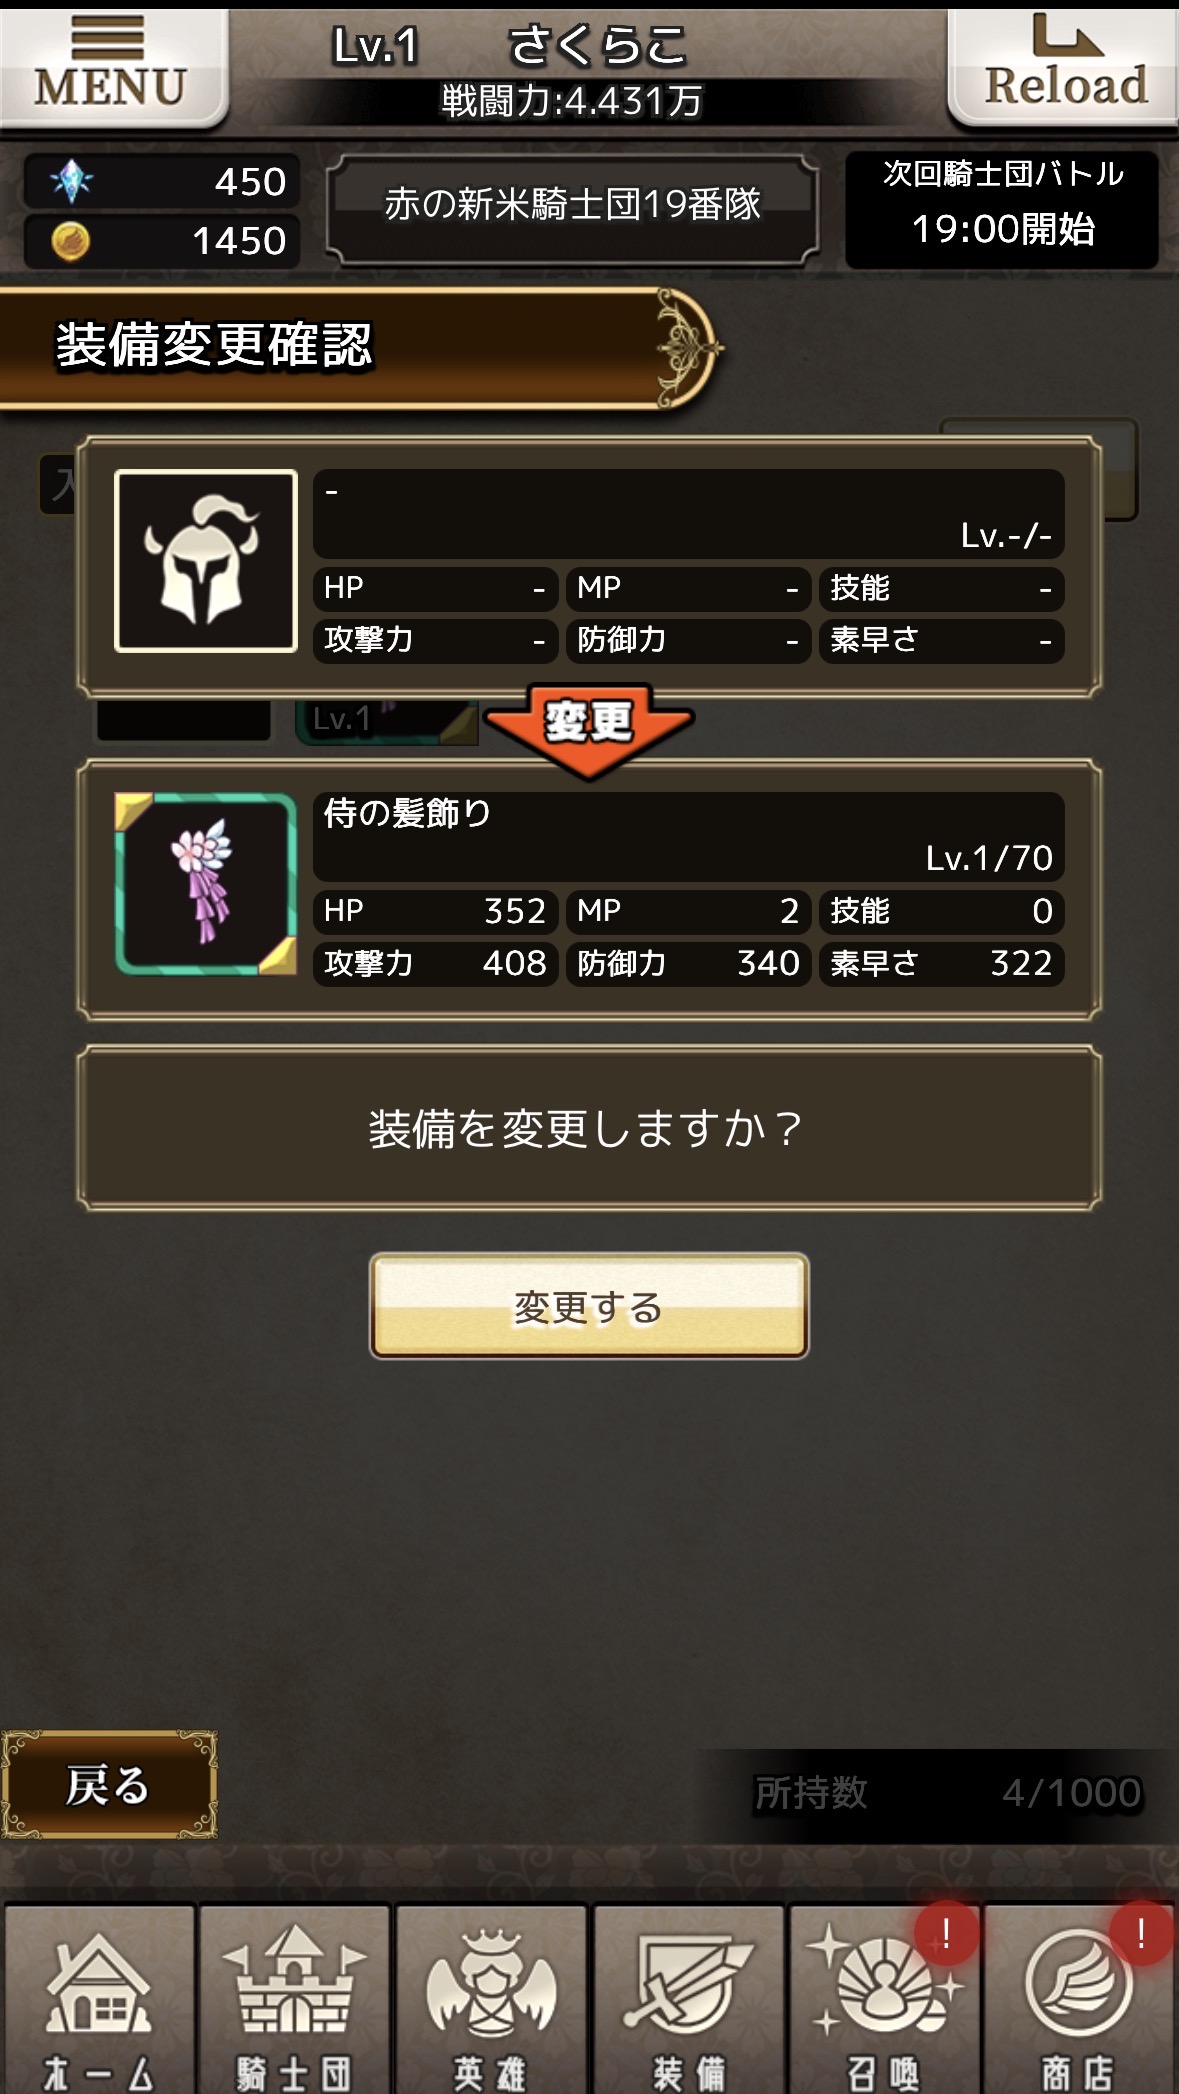
Task: Tap the 所持数 4/1000 counter
Action: point(947,1793)
